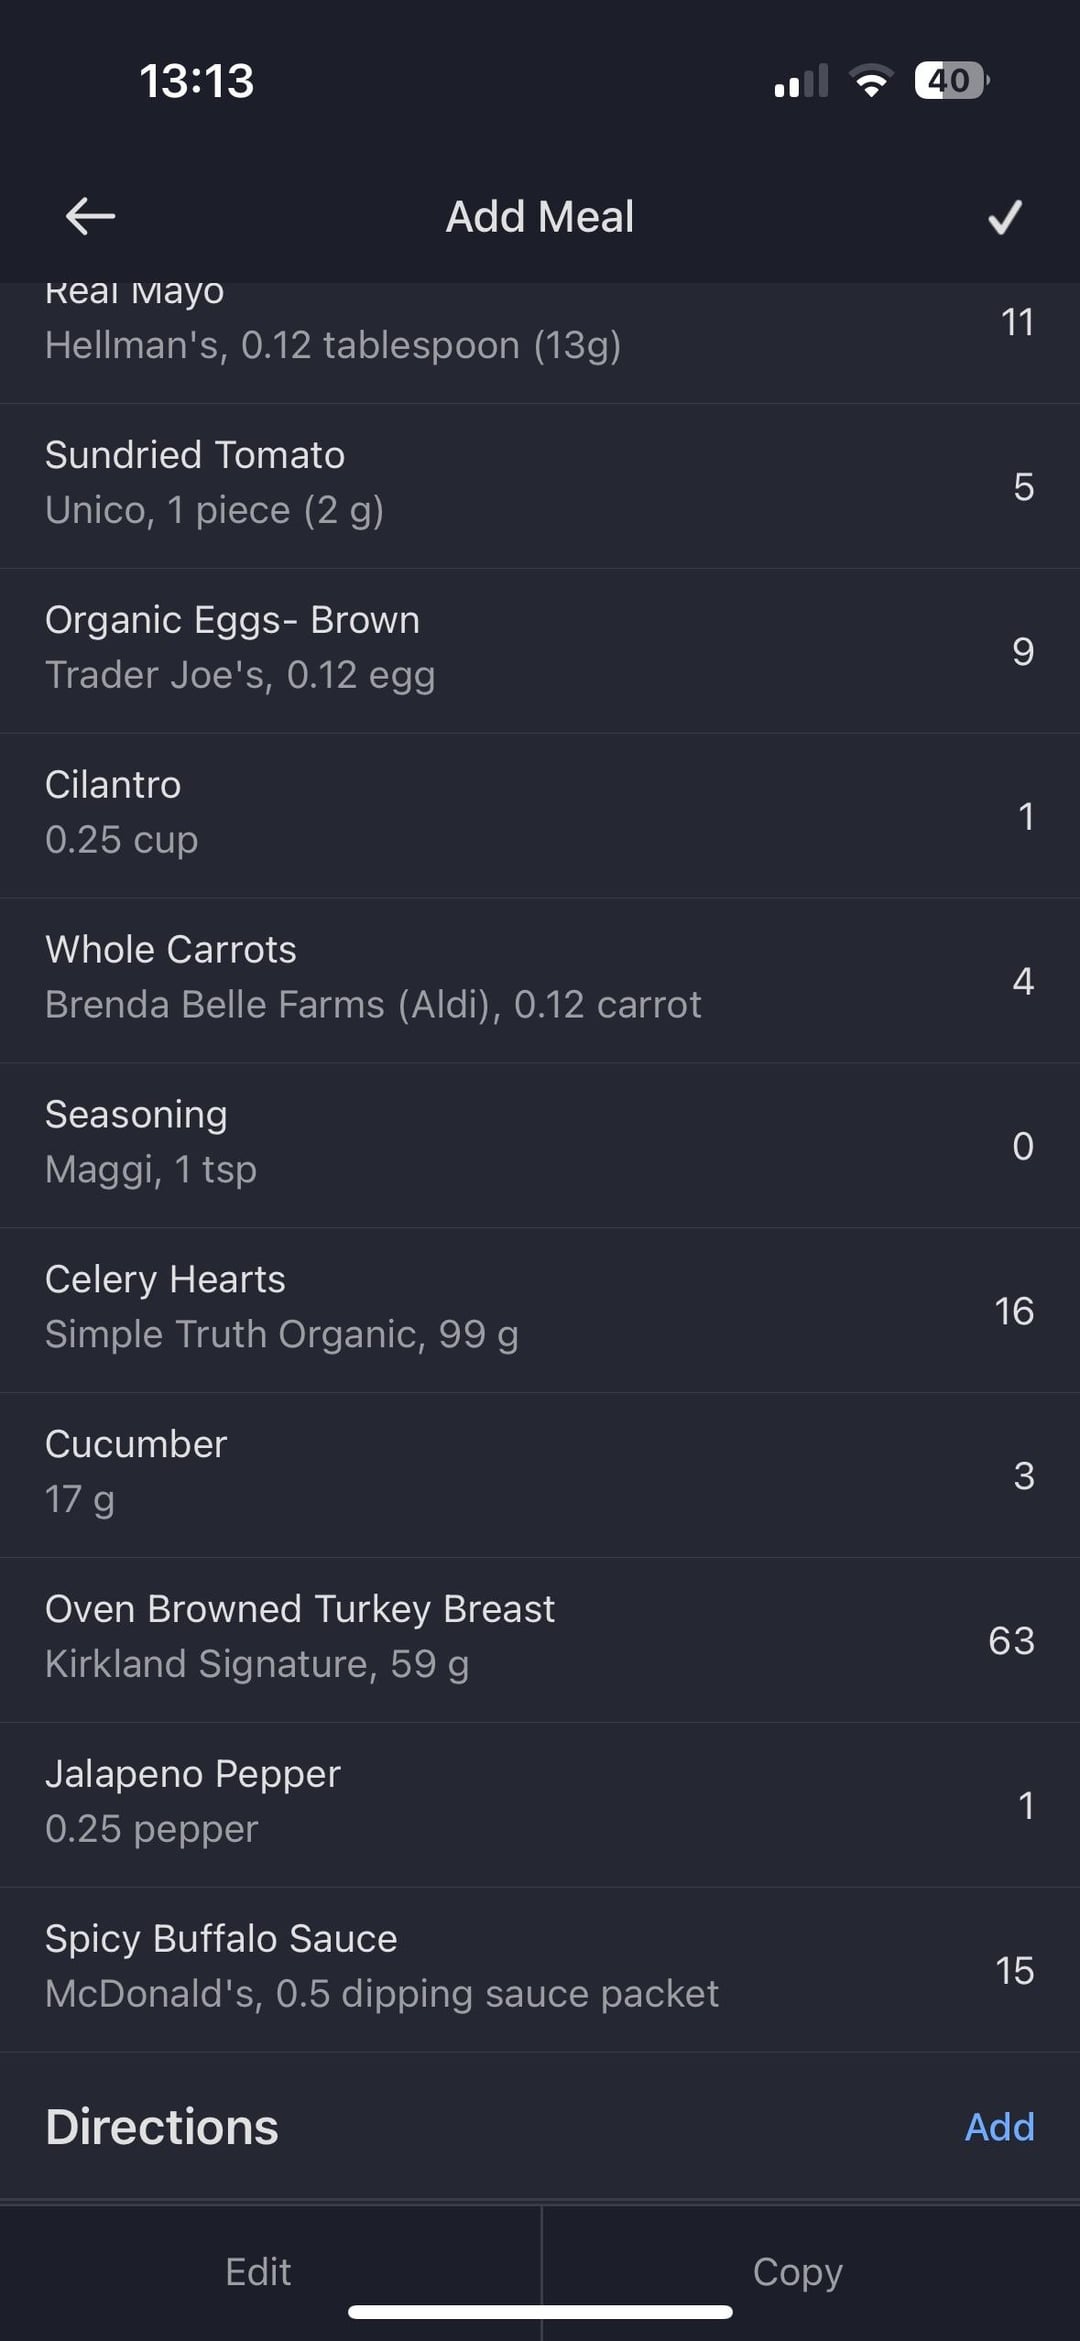The width and height of the screenshot is (1080, 2341).
Task: Tap the battery indicator icon
Action: tap(951, 81)
